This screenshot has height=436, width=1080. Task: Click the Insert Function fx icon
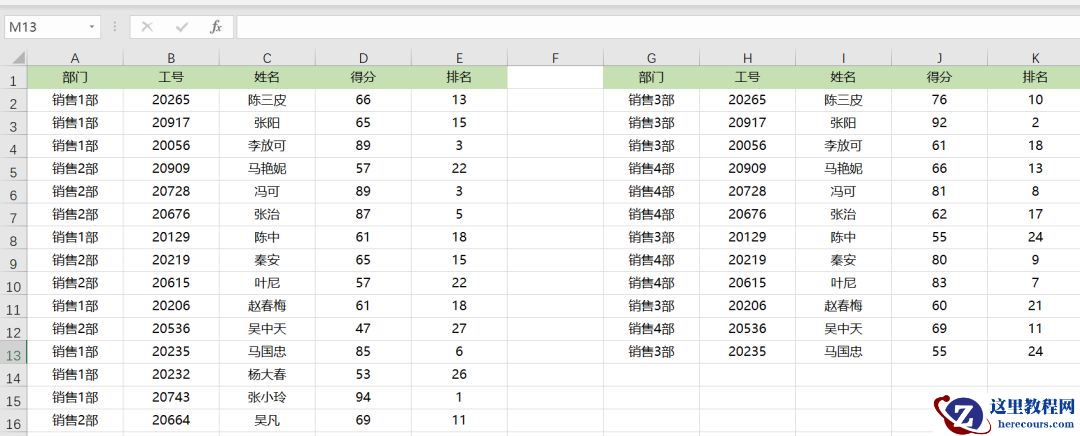click(x=215, y=27)
